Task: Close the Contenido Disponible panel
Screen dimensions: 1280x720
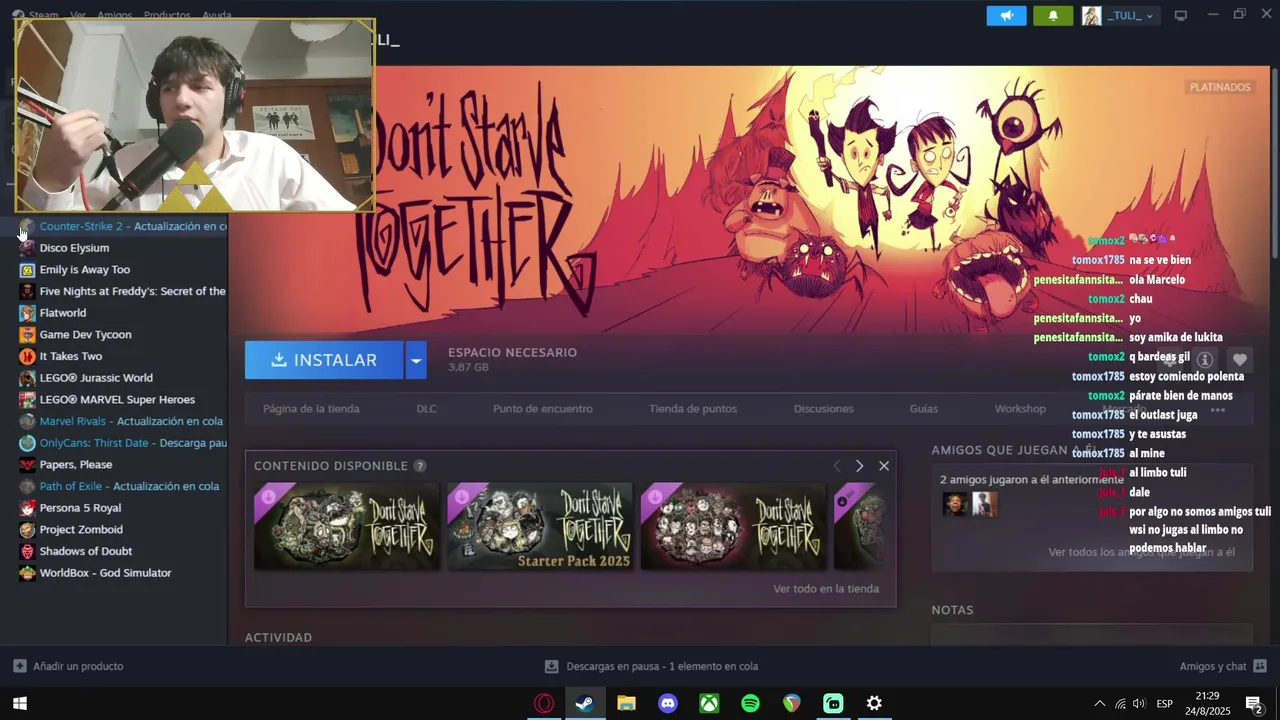Action: coord(884,466)
